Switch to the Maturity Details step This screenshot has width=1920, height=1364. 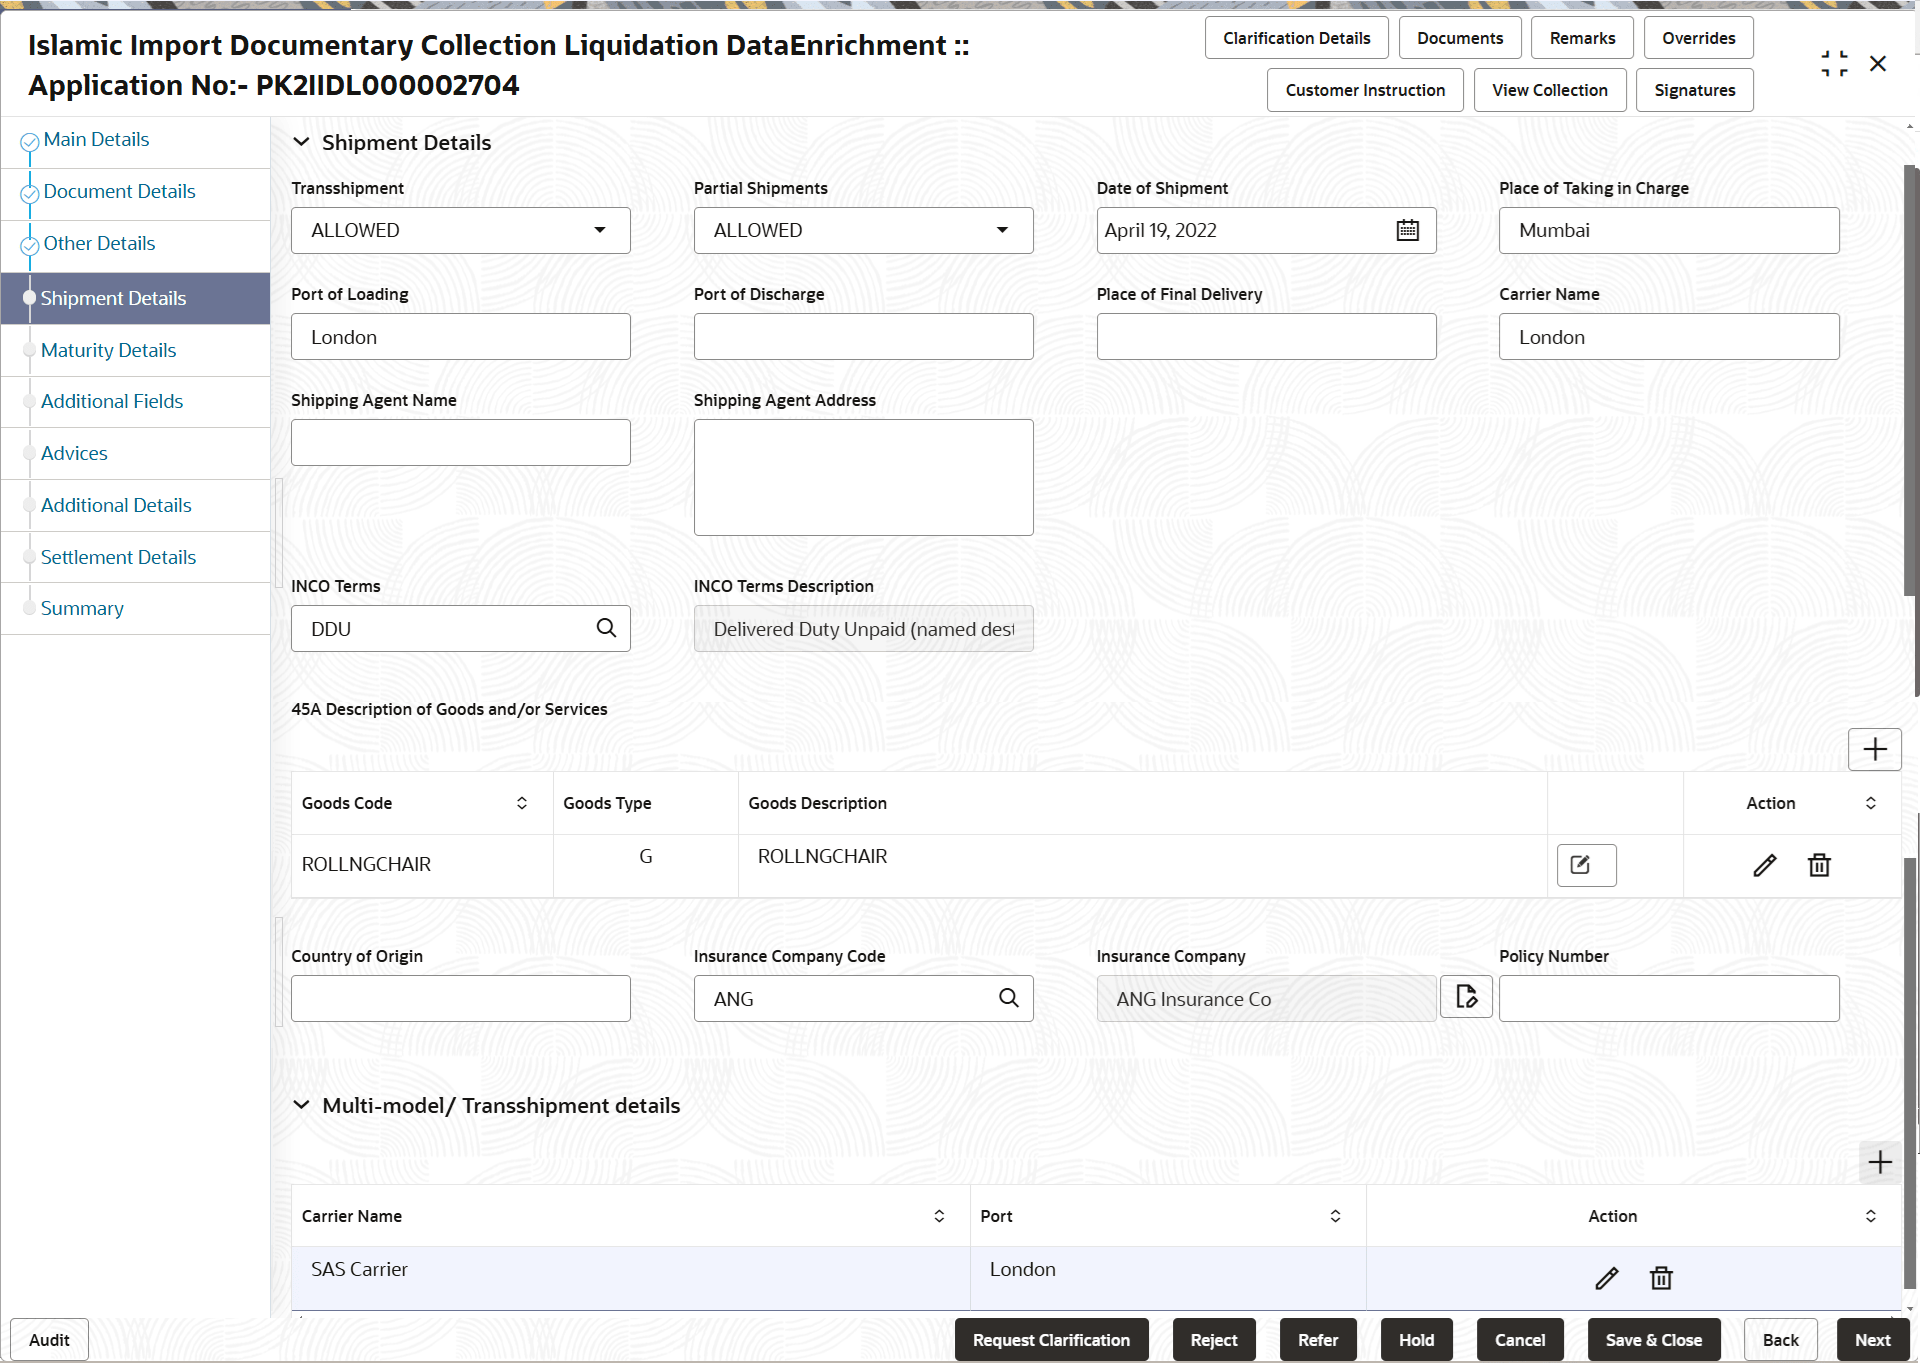[x=108, y=350]
